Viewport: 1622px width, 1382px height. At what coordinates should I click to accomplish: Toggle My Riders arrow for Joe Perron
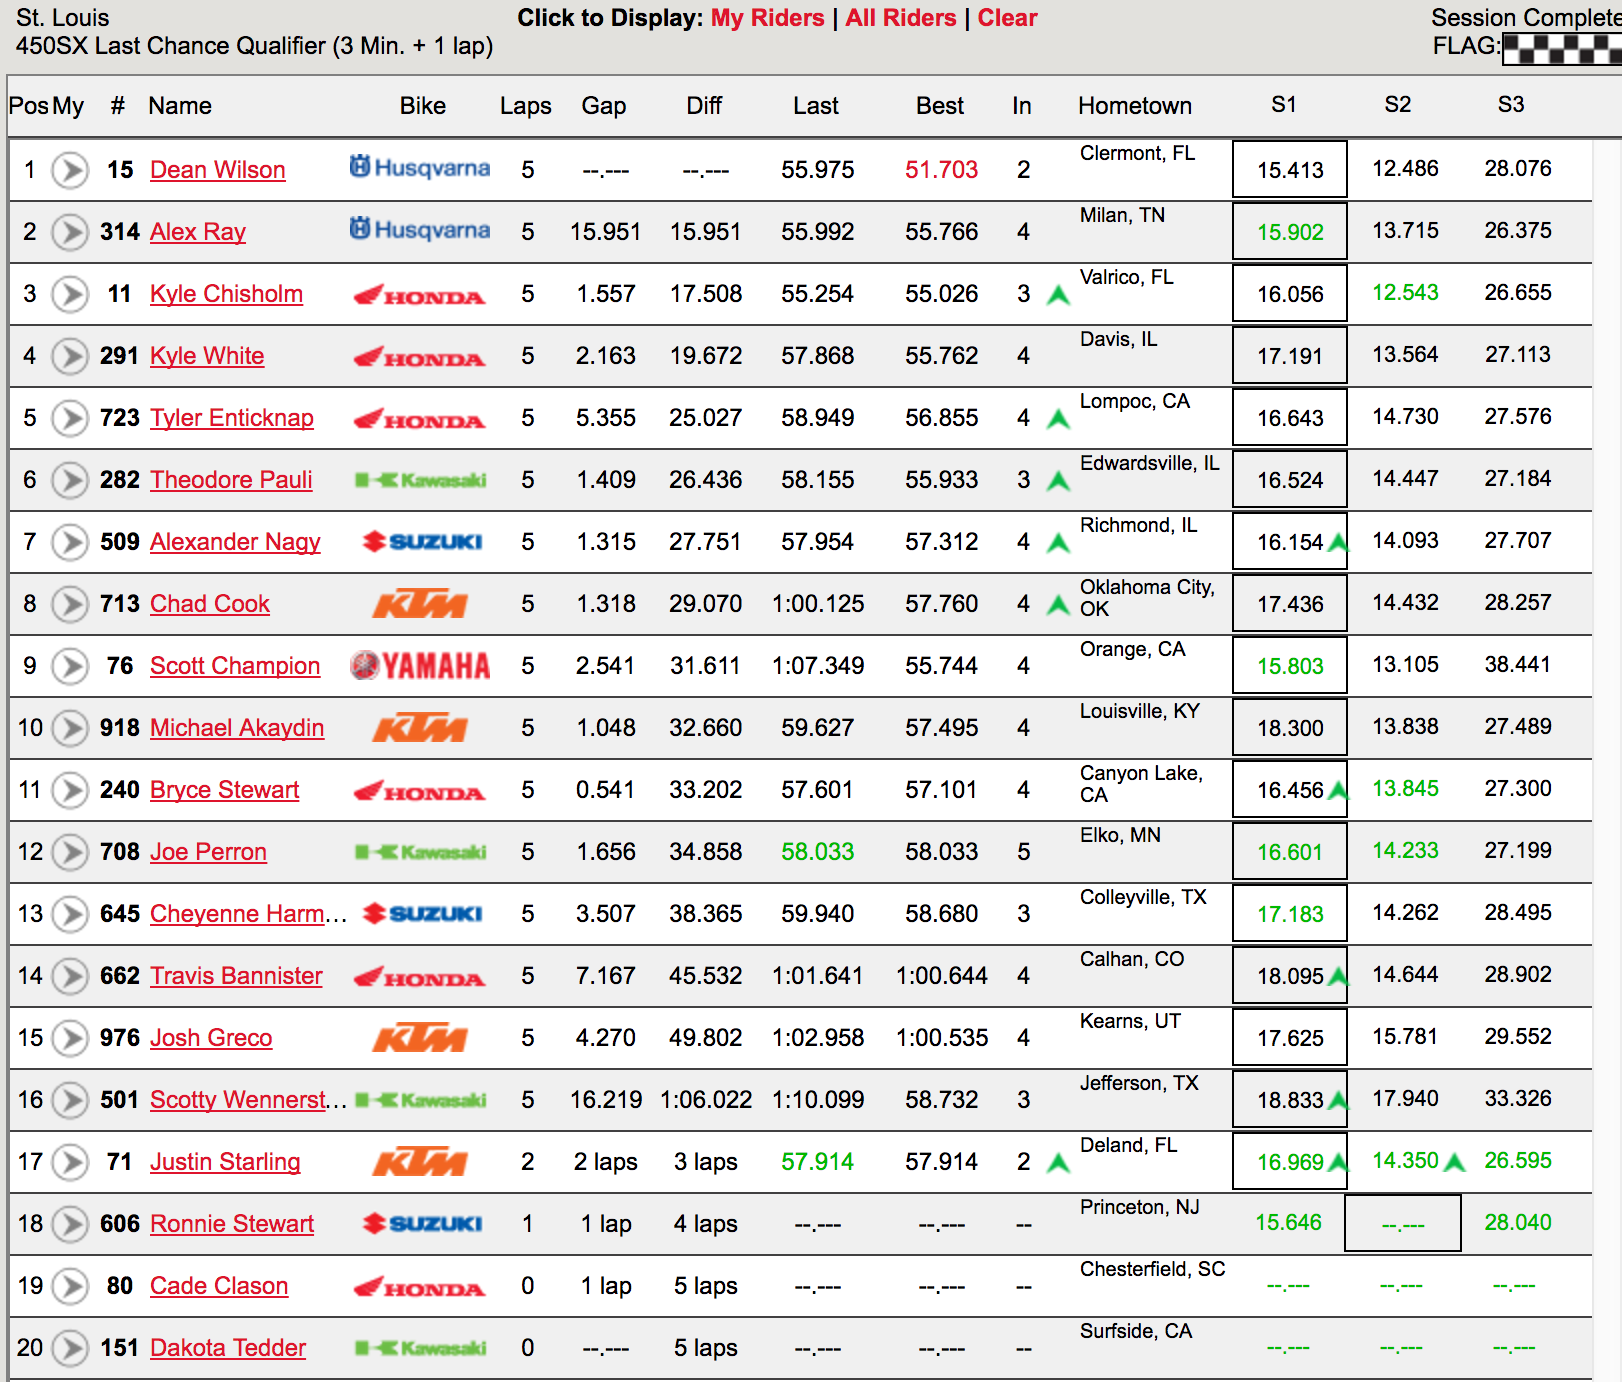click(x=70, y=852)
